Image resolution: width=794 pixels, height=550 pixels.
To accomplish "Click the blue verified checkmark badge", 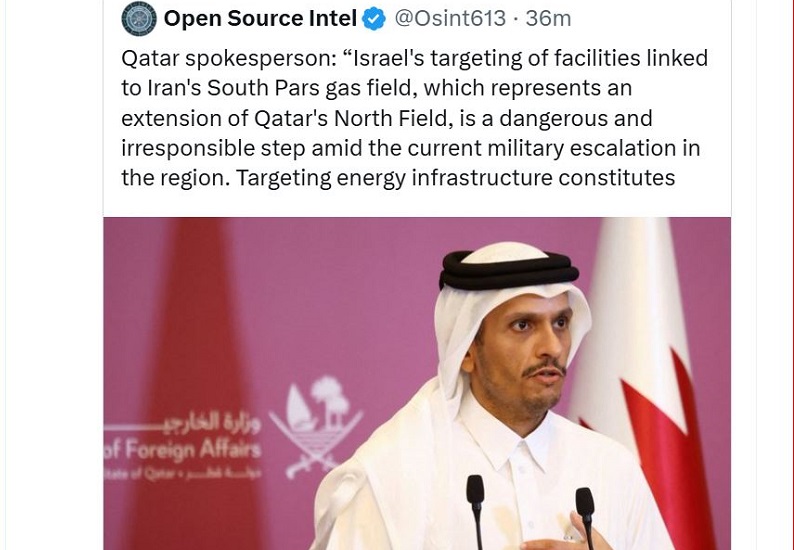I will coord(375,18).
